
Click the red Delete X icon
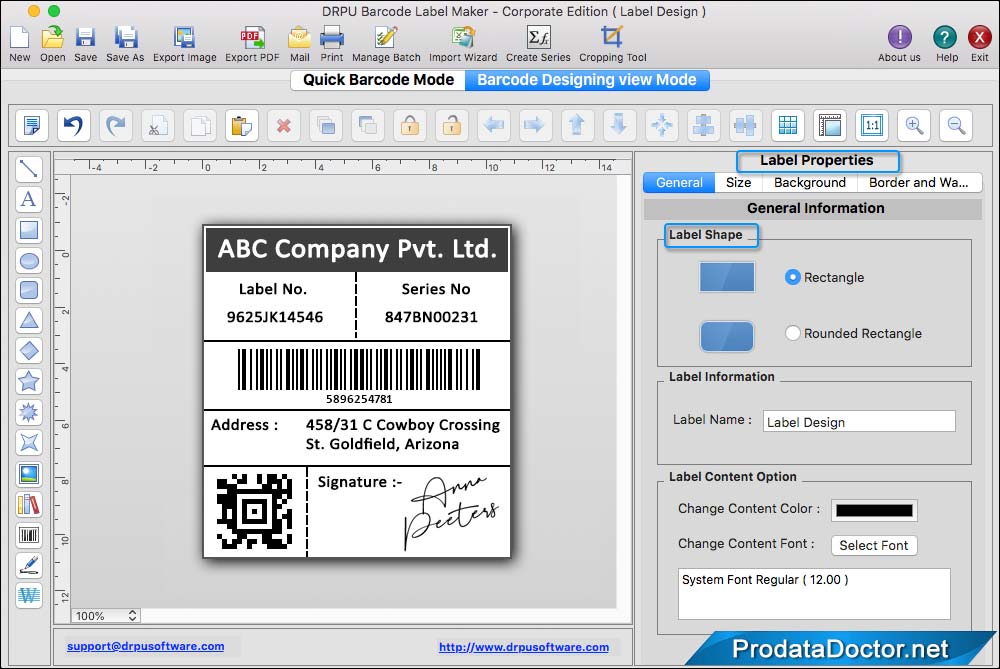(x=284, y=125)
